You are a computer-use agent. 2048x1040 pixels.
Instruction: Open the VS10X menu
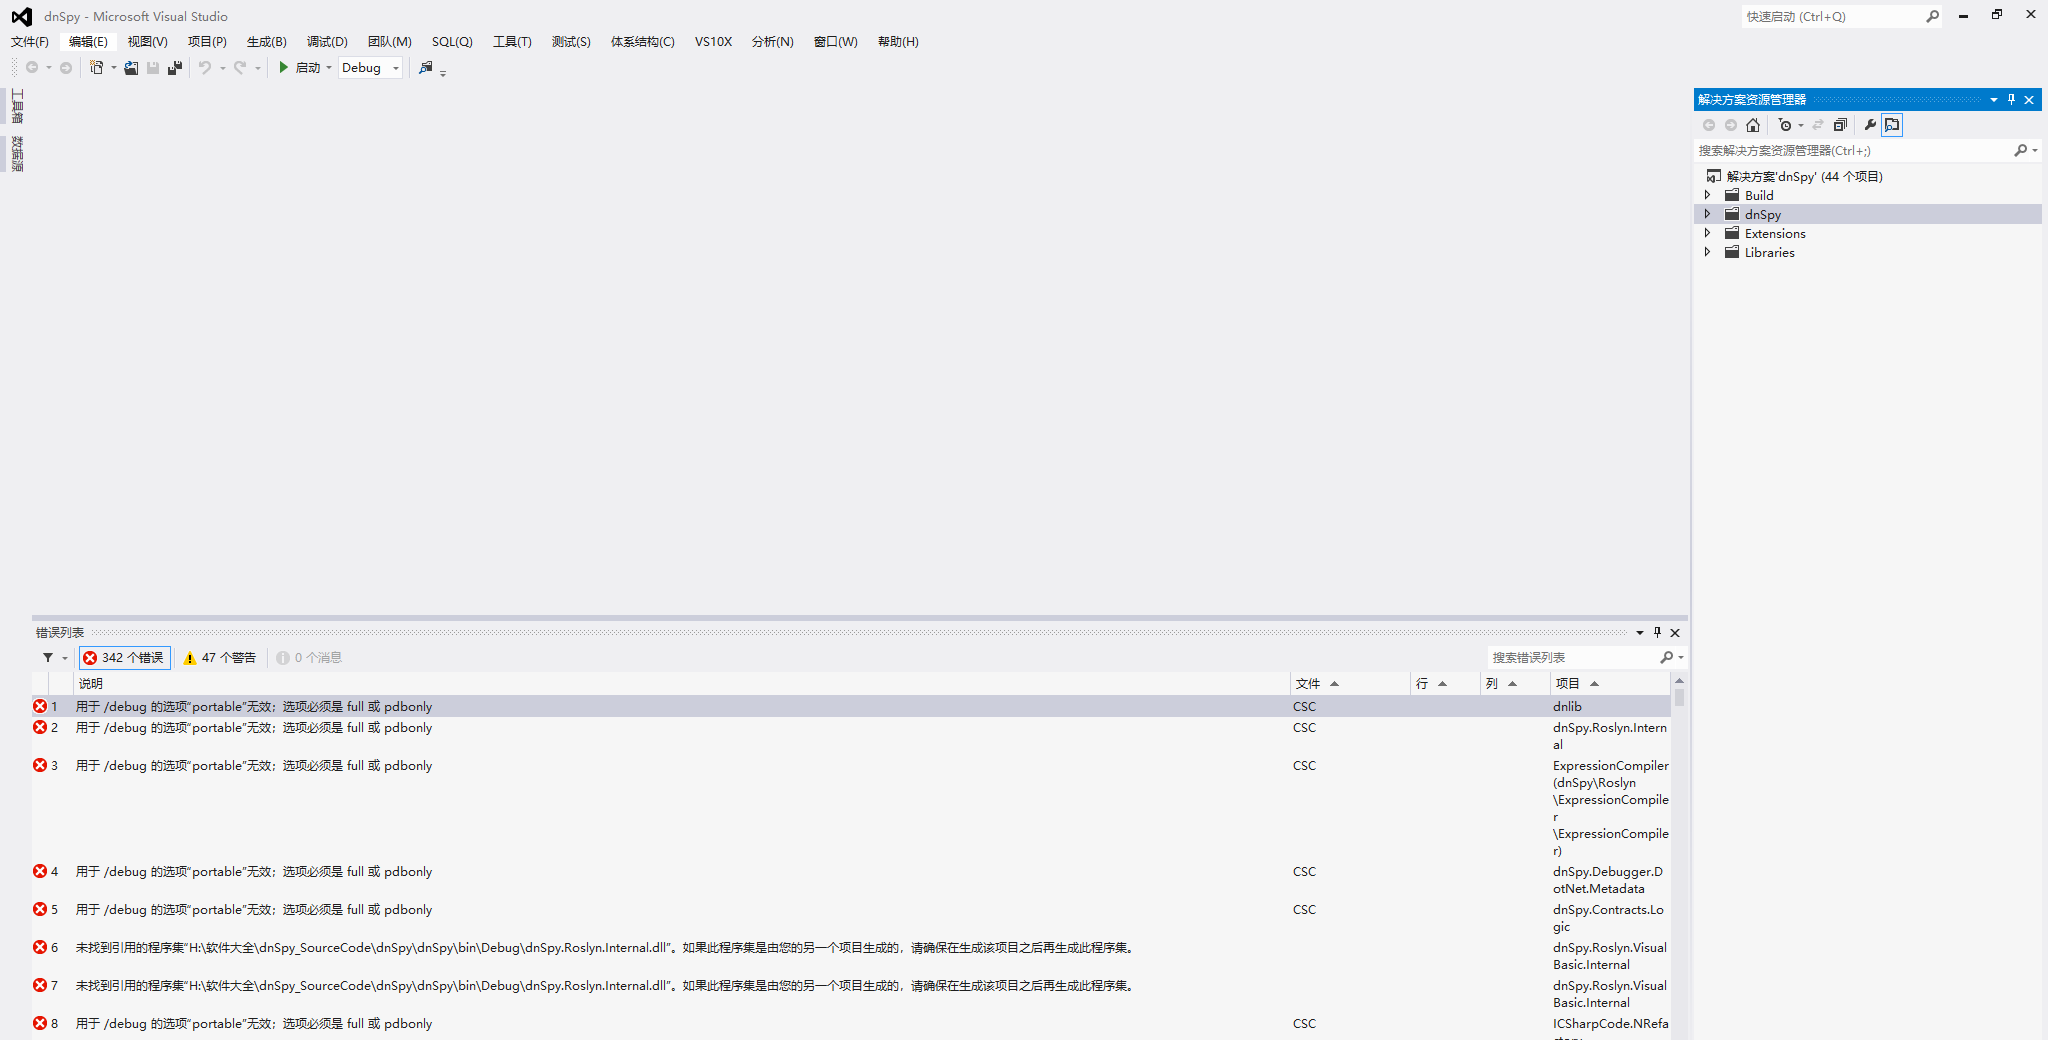click(x=713, y=41)
